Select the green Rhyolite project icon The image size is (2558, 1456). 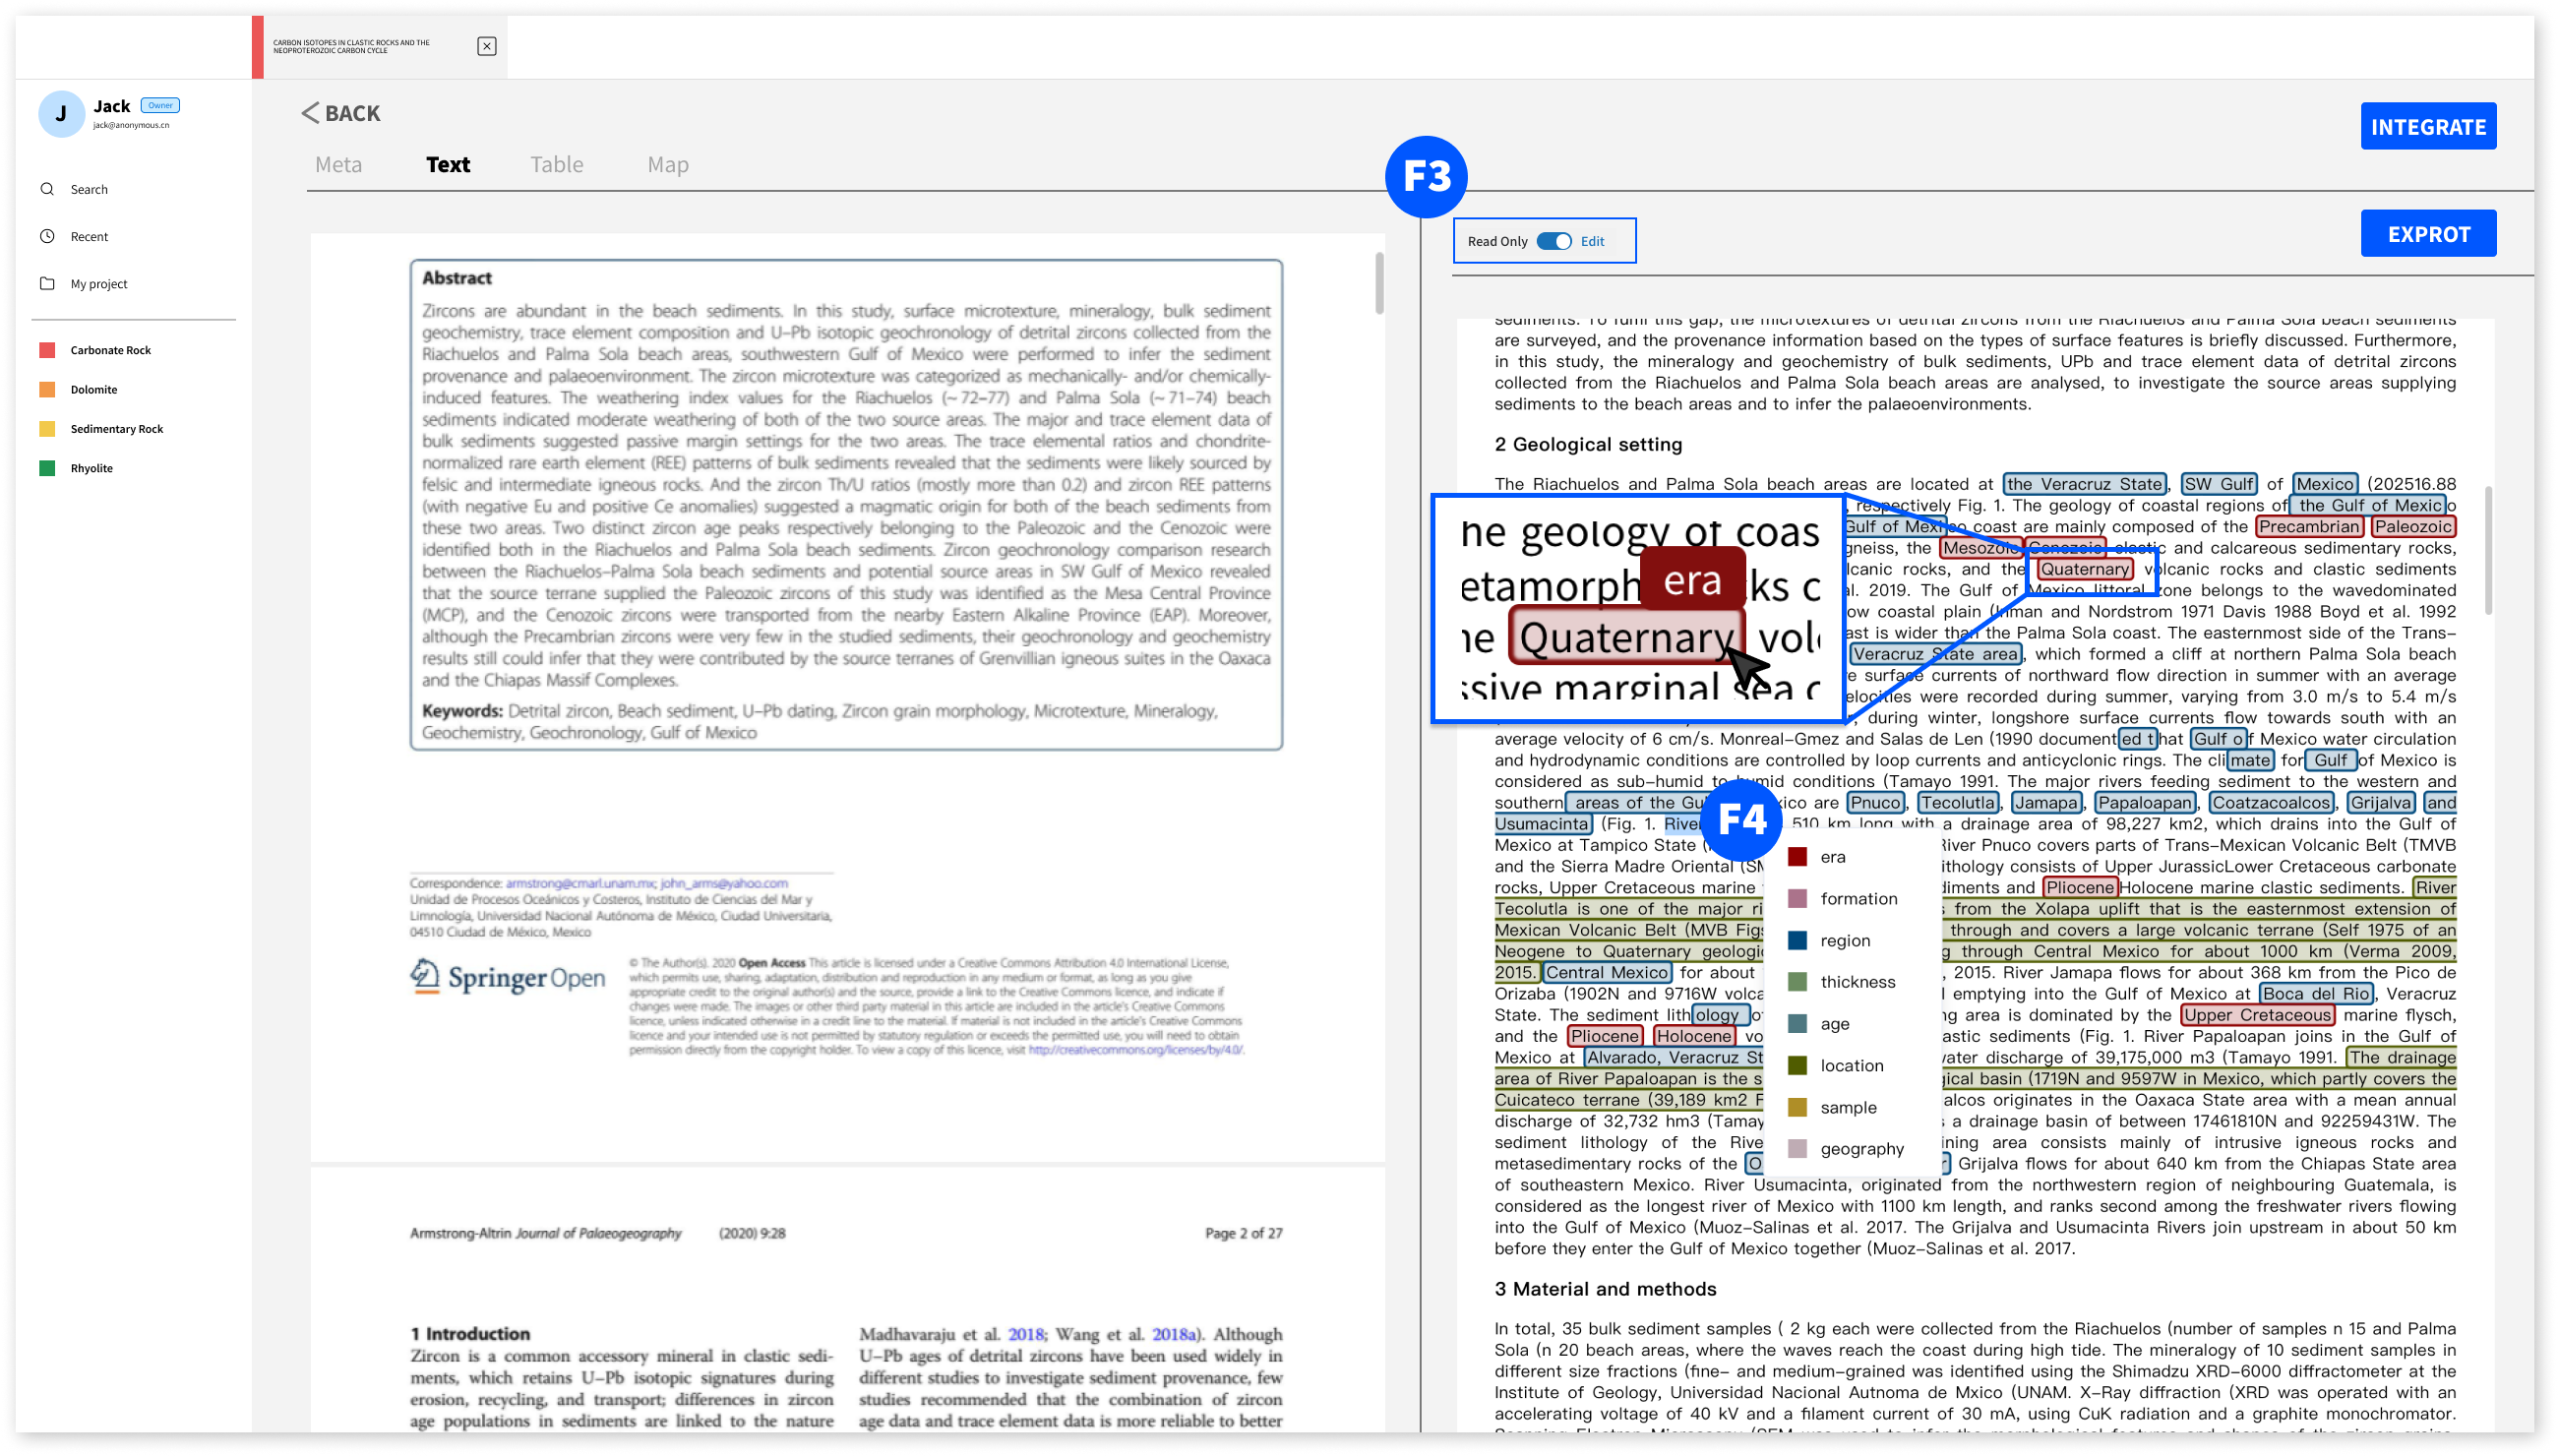pyautogui.click(x=47, y=468)
